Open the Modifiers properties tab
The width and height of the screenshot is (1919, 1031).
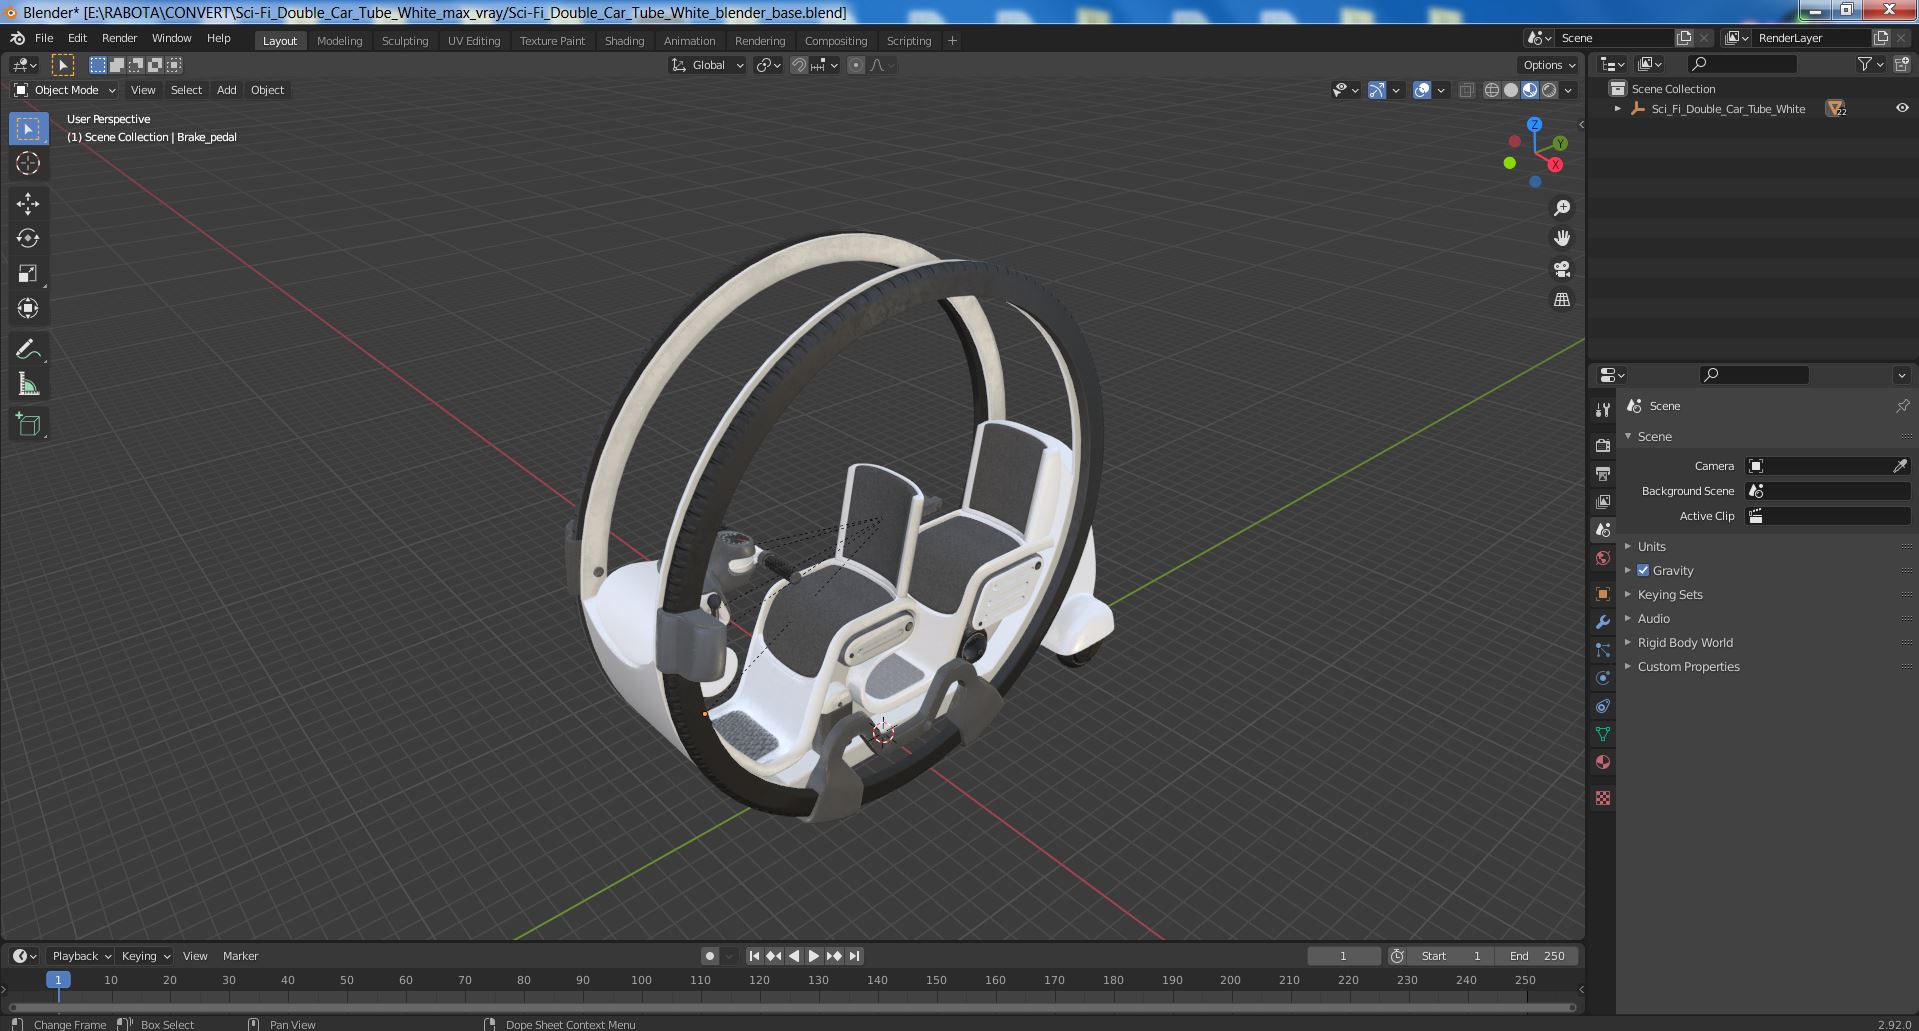coord(1603,622)
